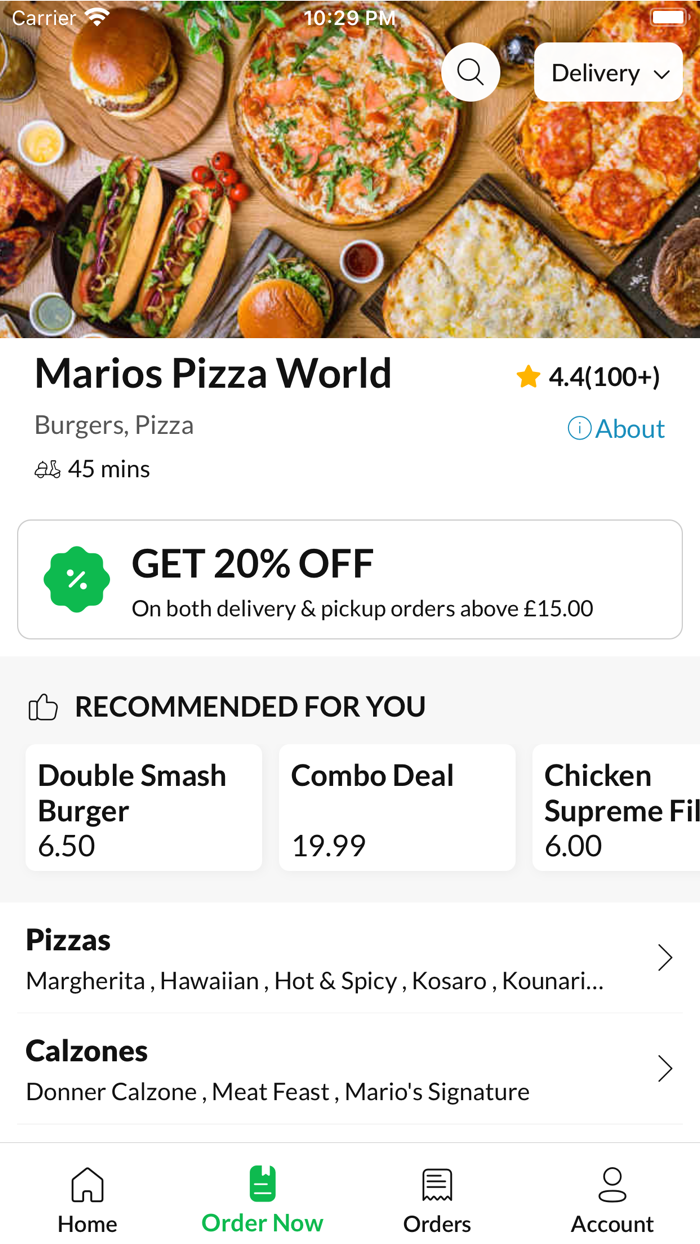Click the thumbs up recommendation icon
This screenshot has height=1244, width=700.
point(42,706)
